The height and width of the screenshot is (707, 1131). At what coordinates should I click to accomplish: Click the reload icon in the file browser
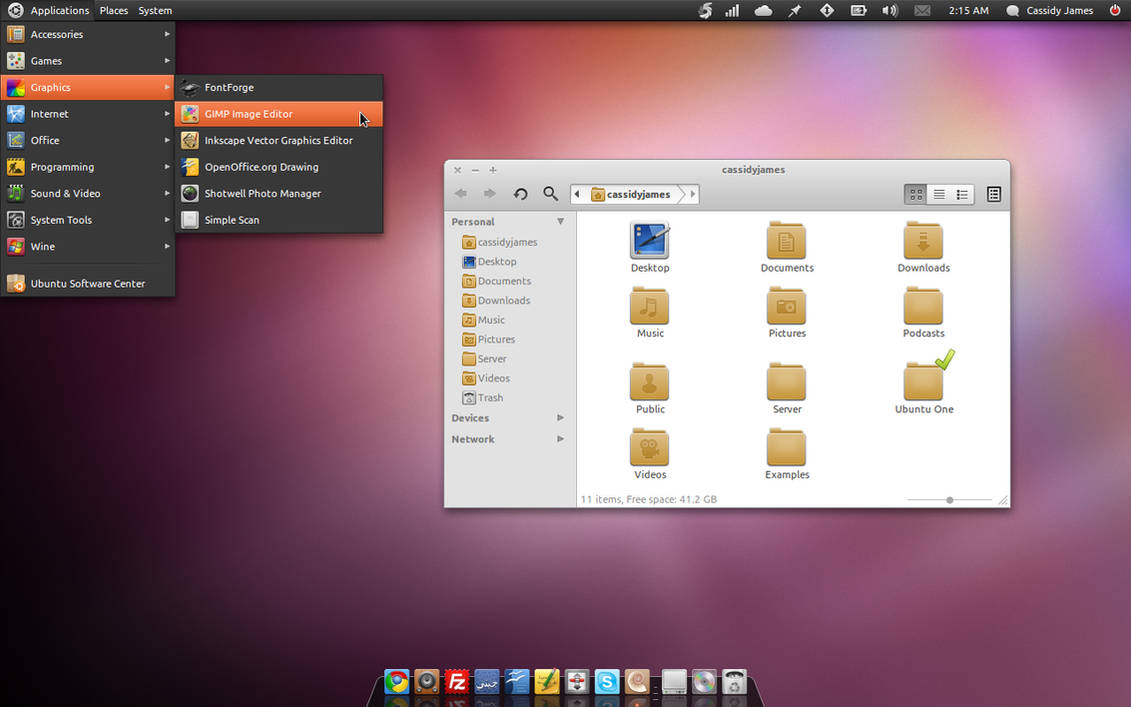[x=520, y=193]
